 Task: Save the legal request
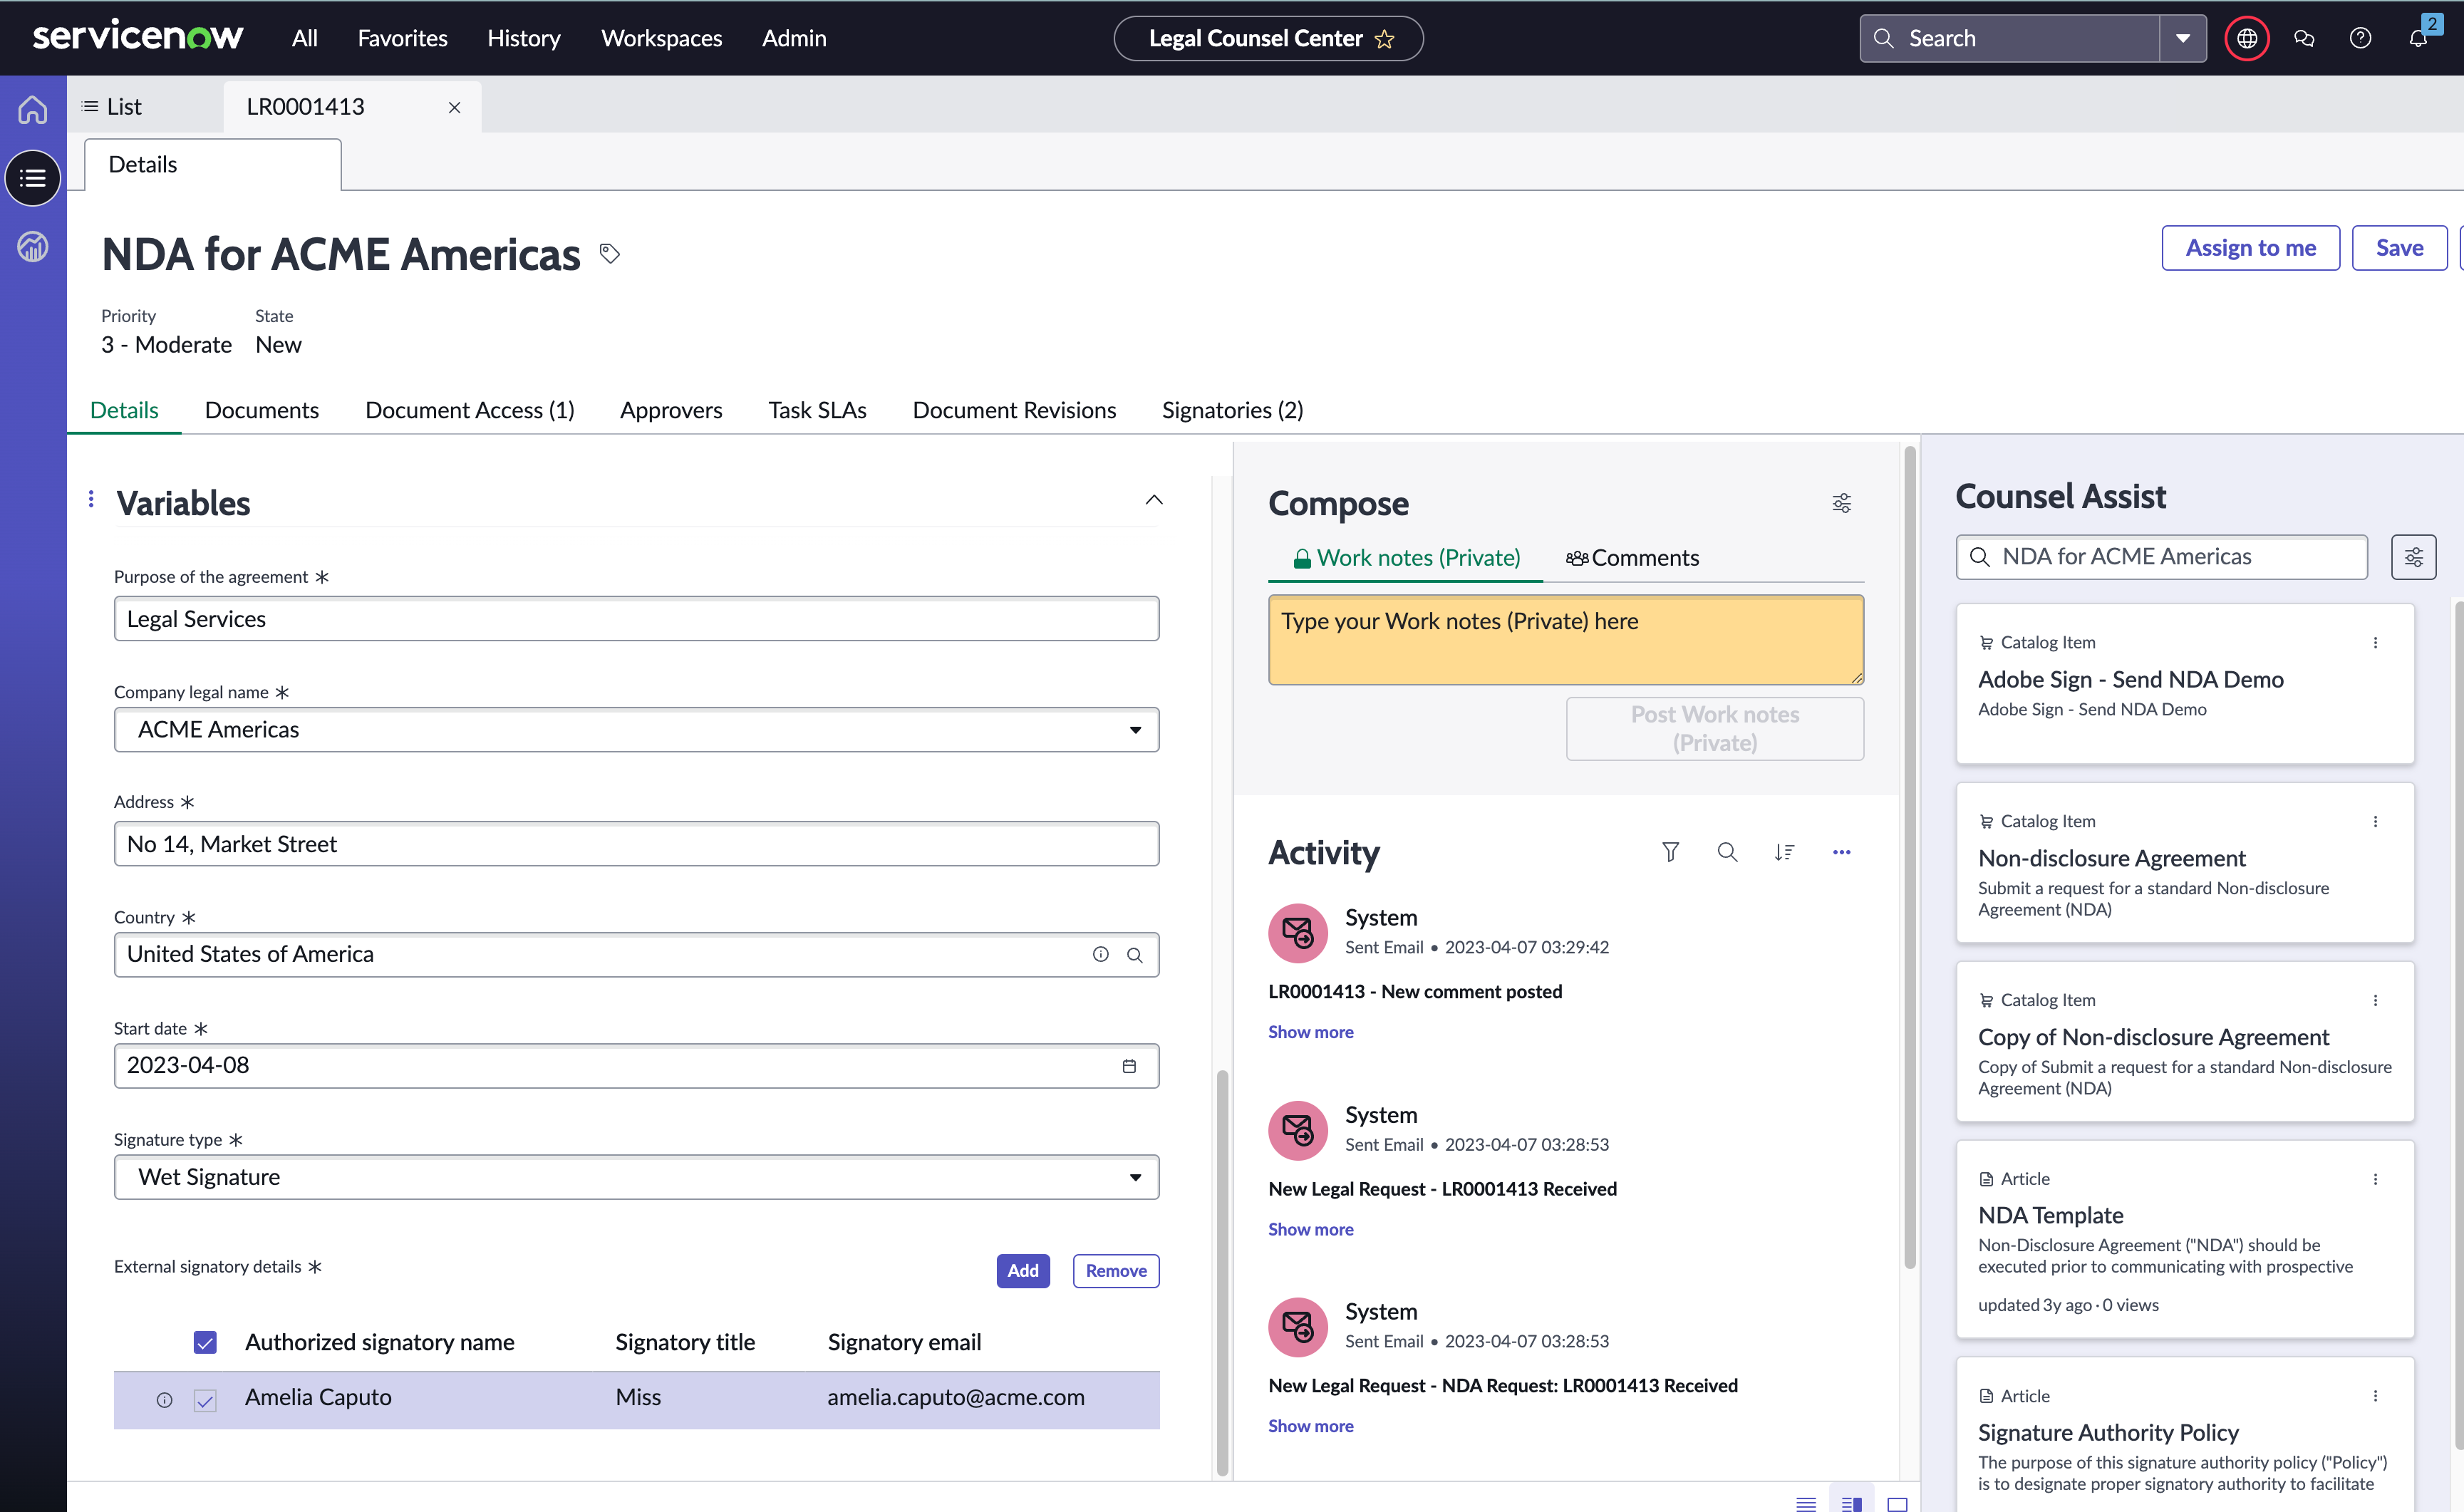click(2399, 248)
